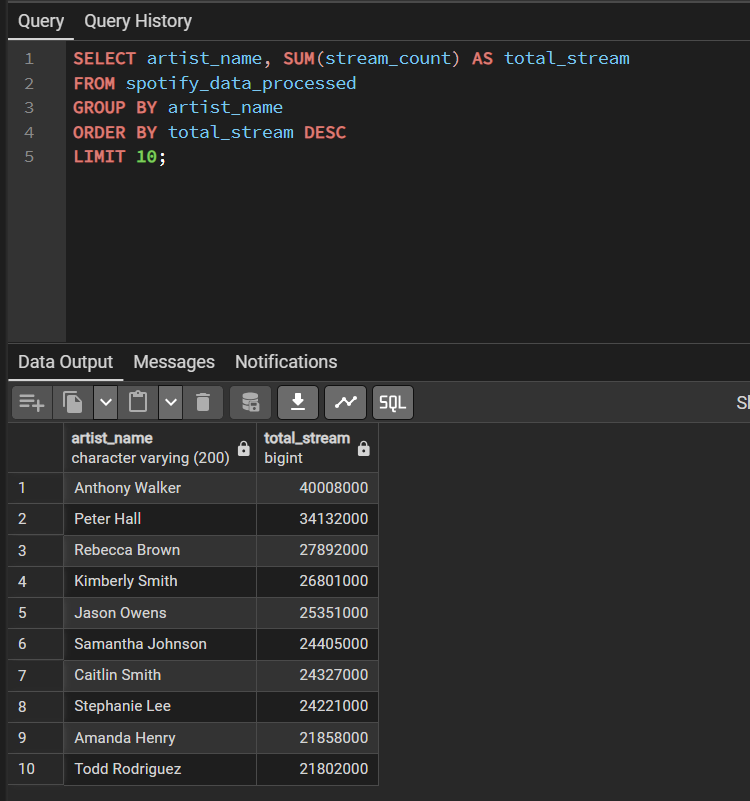The image size is (750, 801).
Task: Select the Kimberly Smith cell
Action: pyautogui.click(x=160, y=582)
